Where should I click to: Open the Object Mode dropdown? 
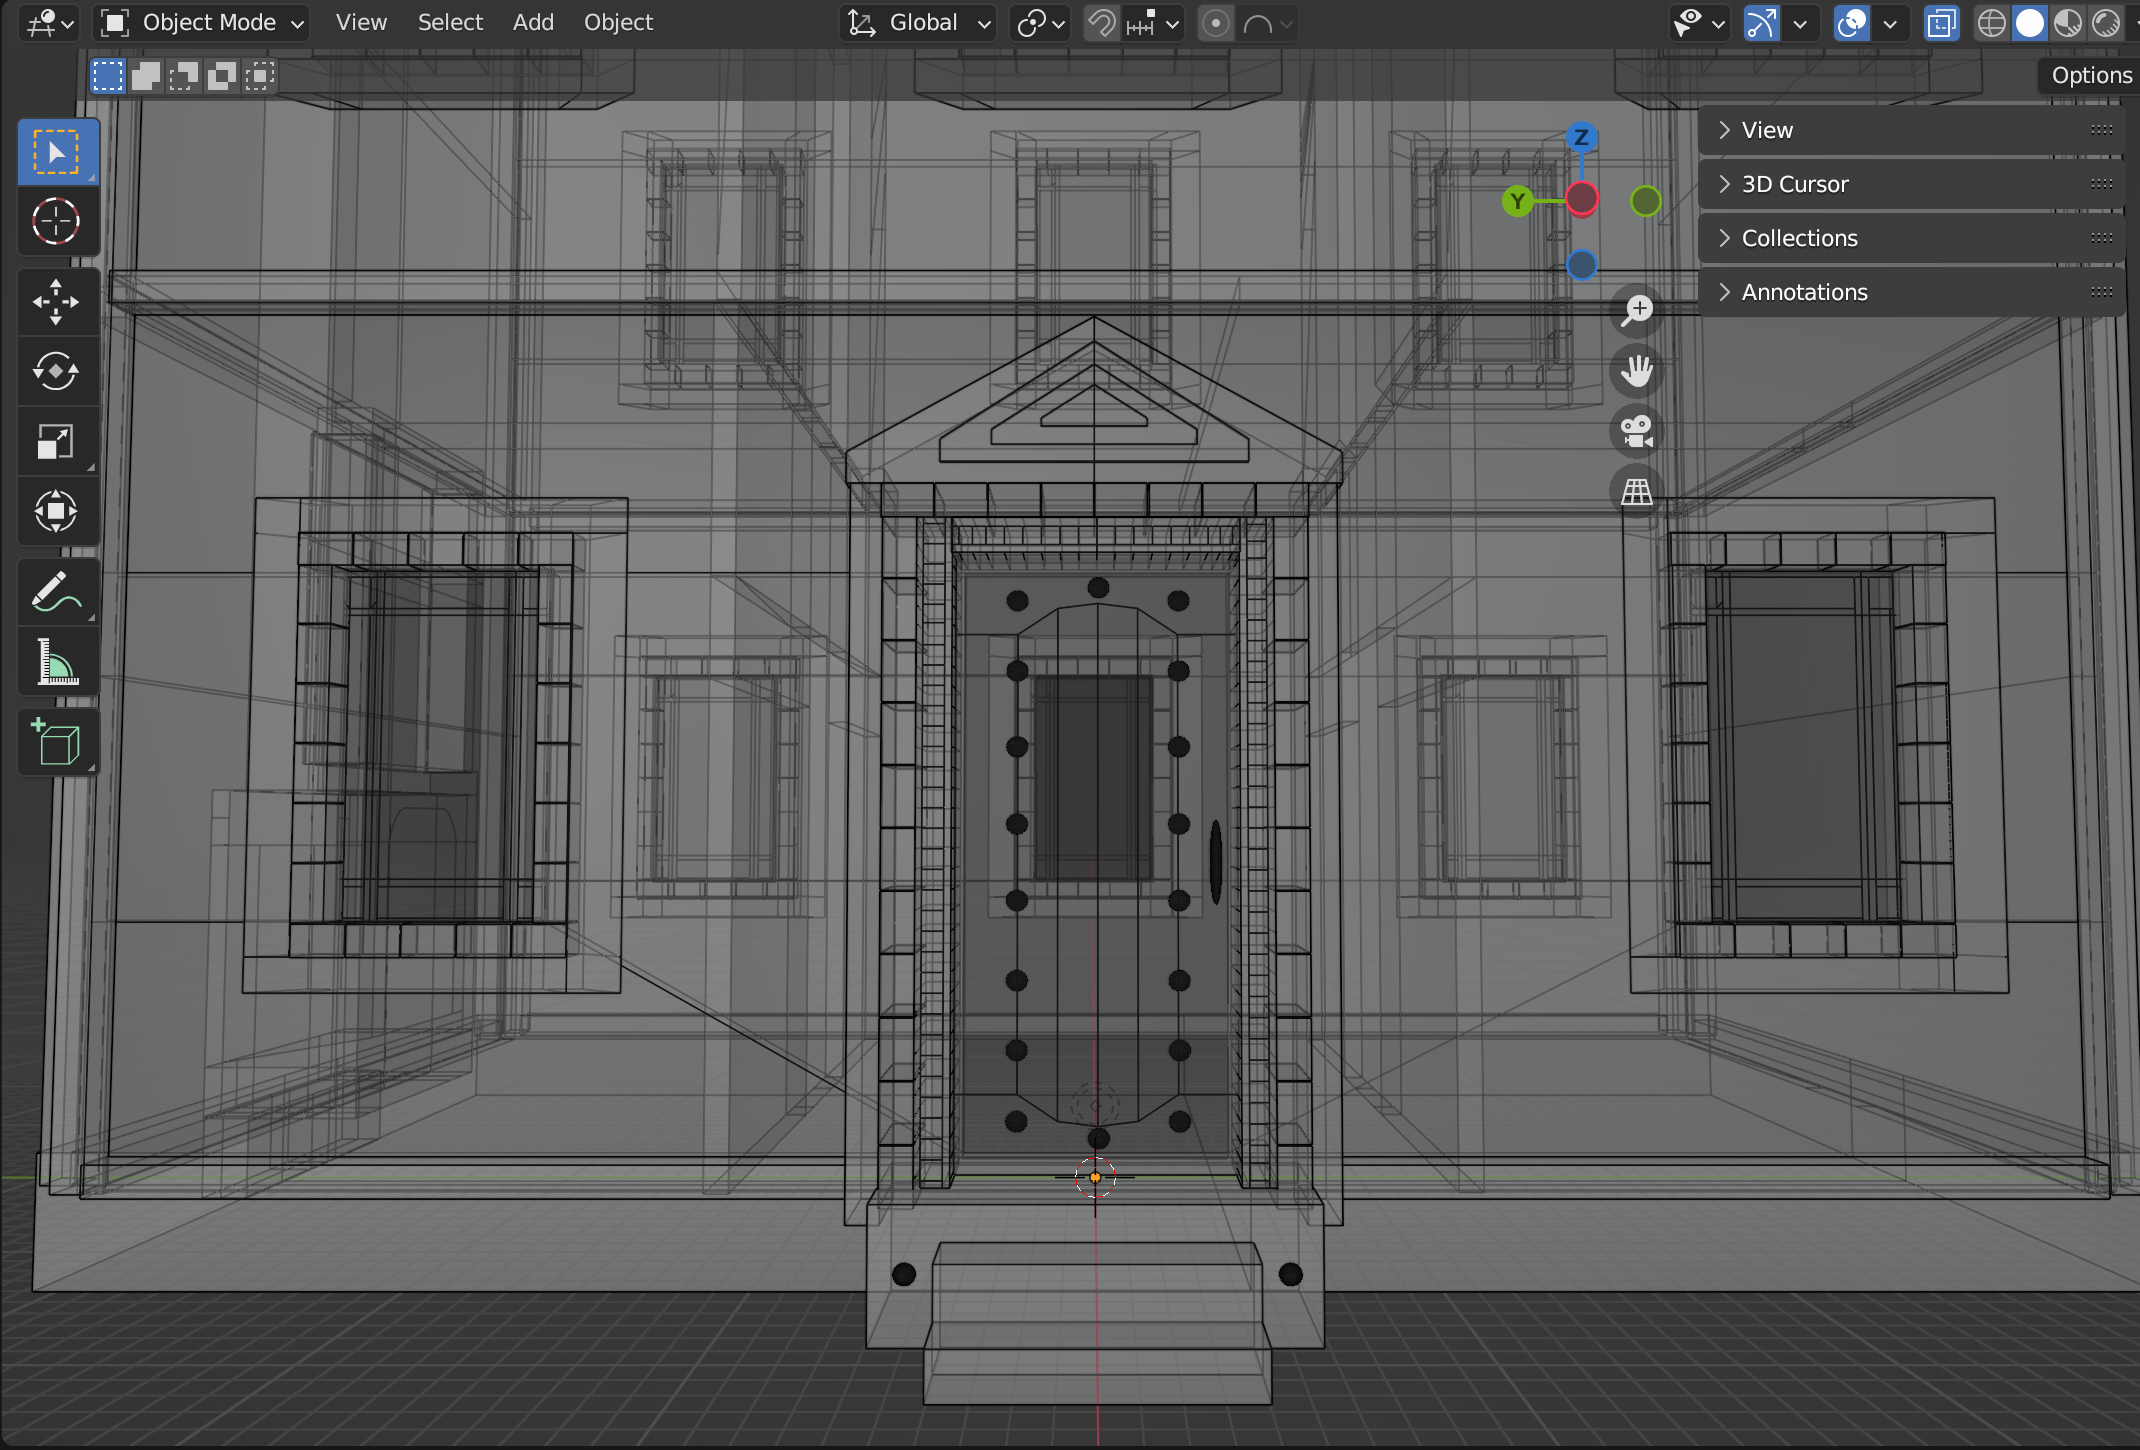click(201, 22)
